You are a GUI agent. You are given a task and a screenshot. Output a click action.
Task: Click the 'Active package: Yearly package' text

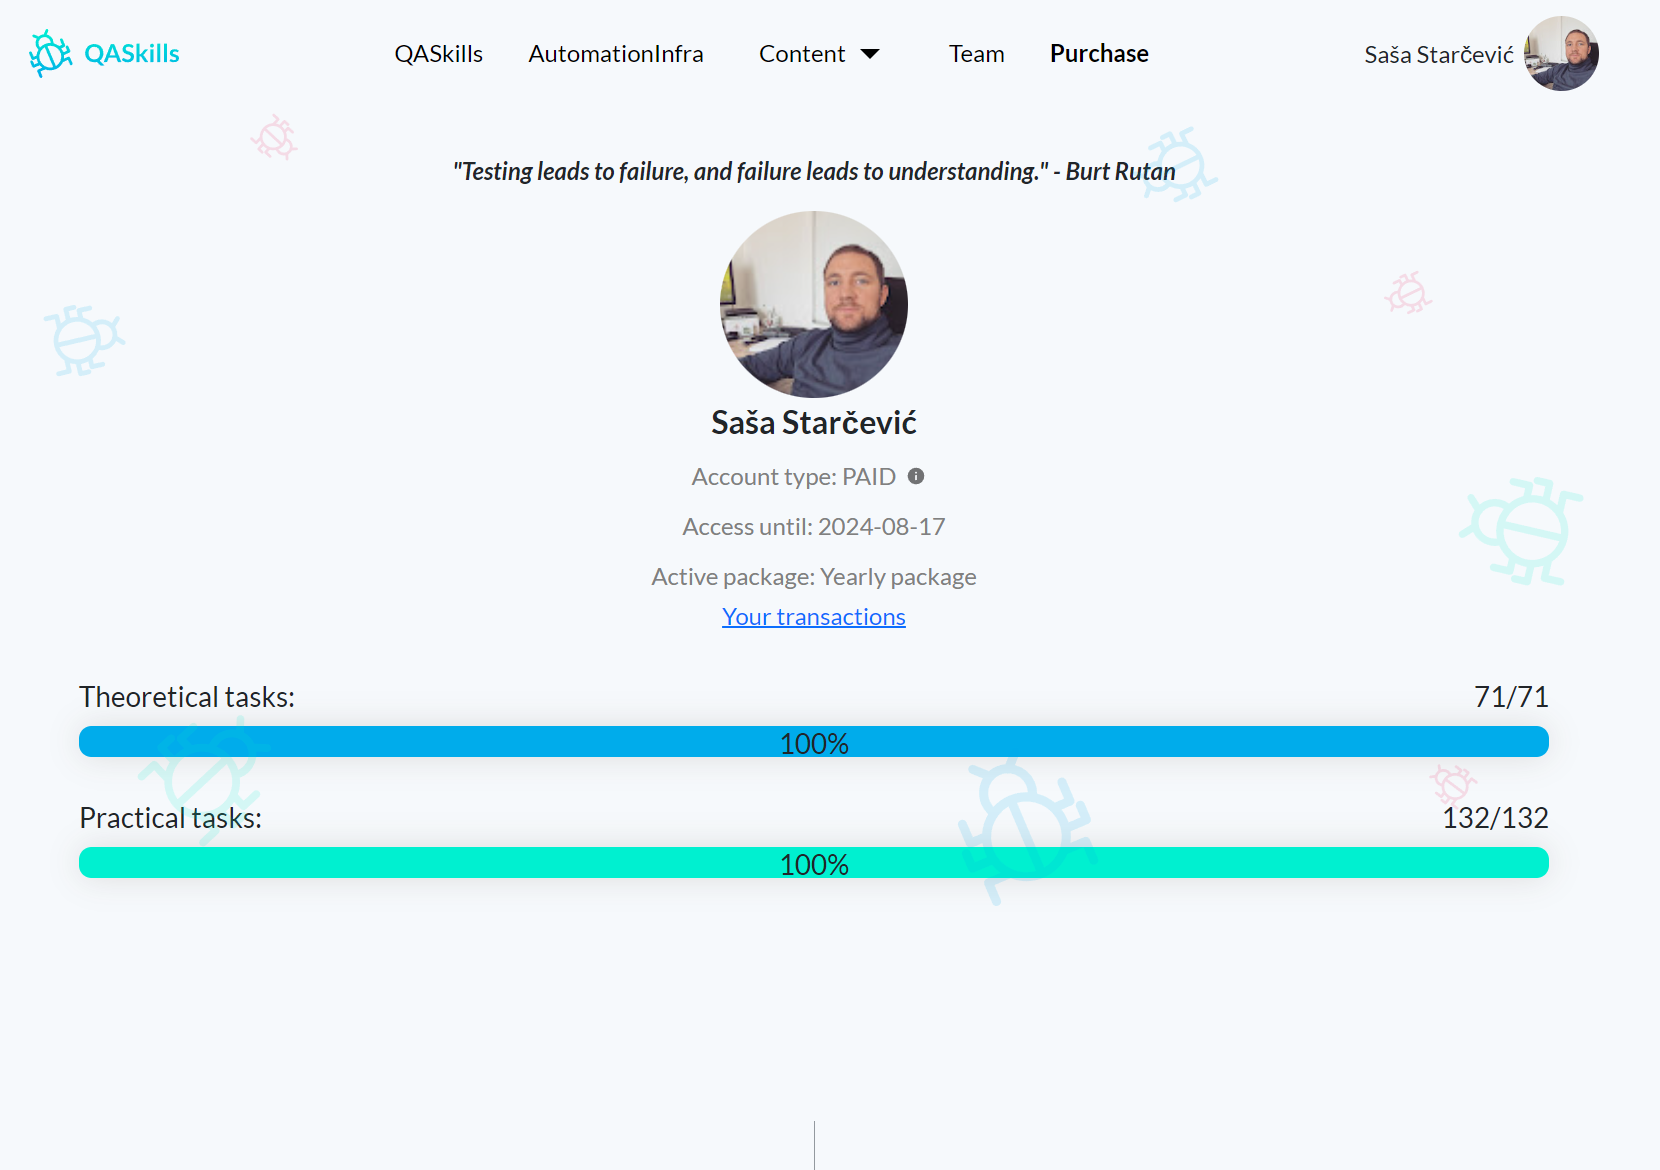pos(814,577)
